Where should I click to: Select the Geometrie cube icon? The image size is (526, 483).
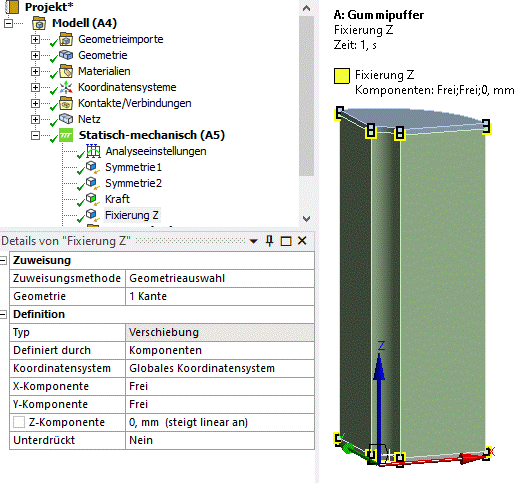click(66, 55)
